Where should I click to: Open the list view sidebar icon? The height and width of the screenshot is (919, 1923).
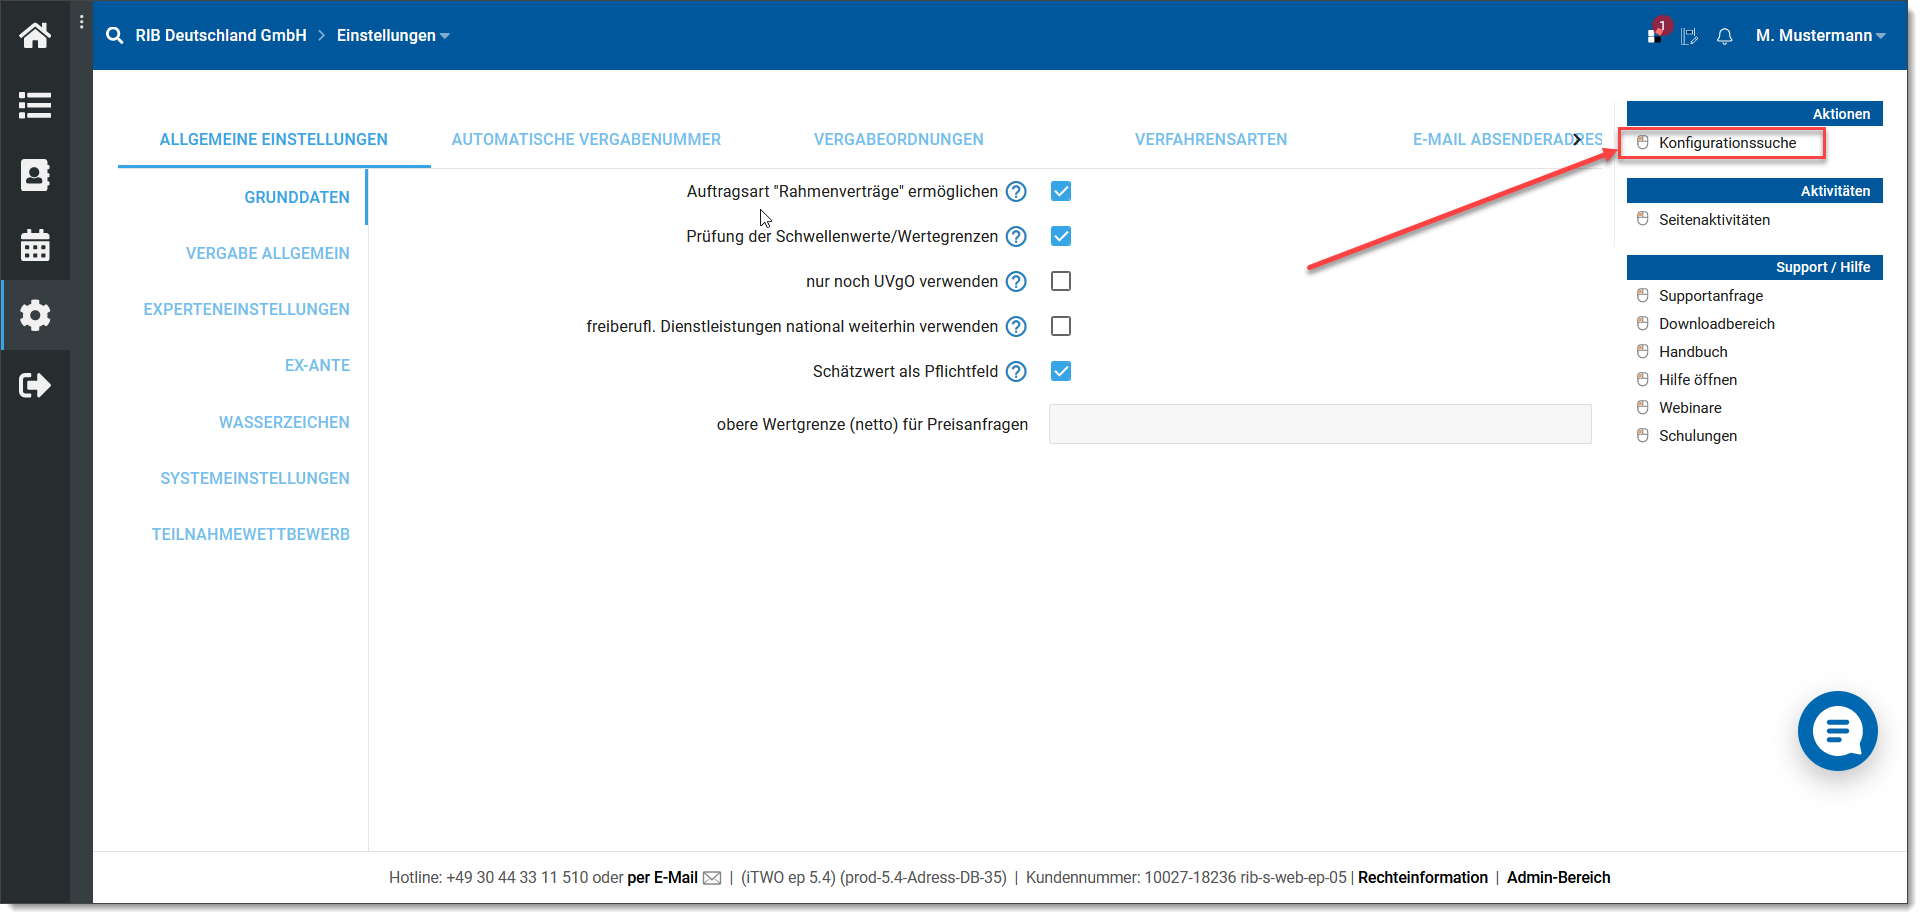click(35, 105)
